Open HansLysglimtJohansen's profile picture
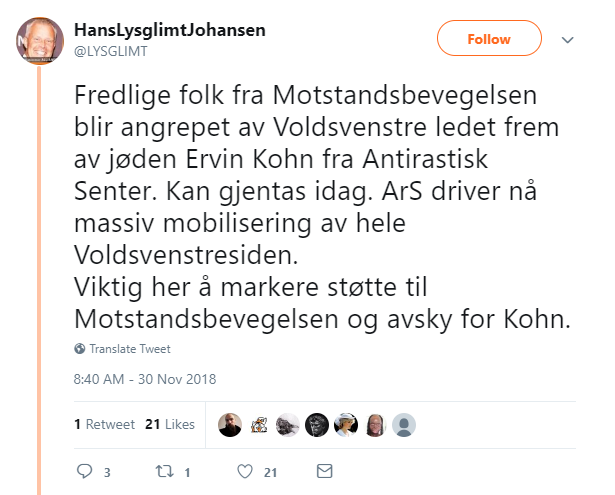 click(41, 39)
